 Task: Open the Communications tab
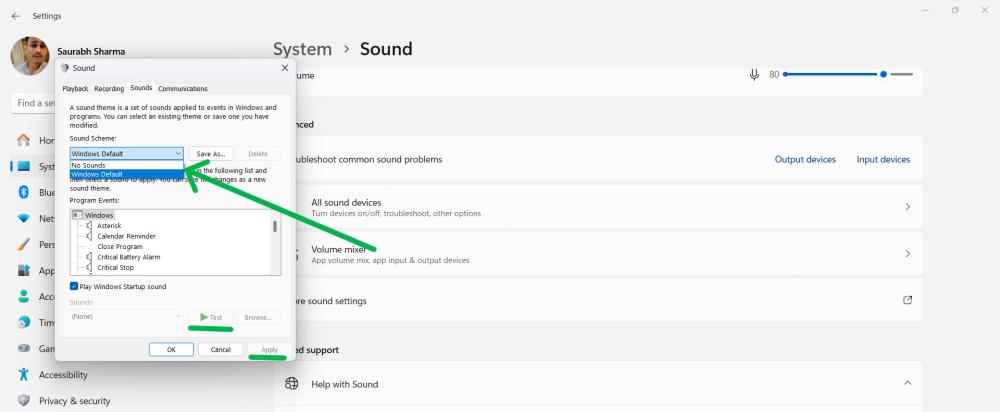(x=182, y=89)
